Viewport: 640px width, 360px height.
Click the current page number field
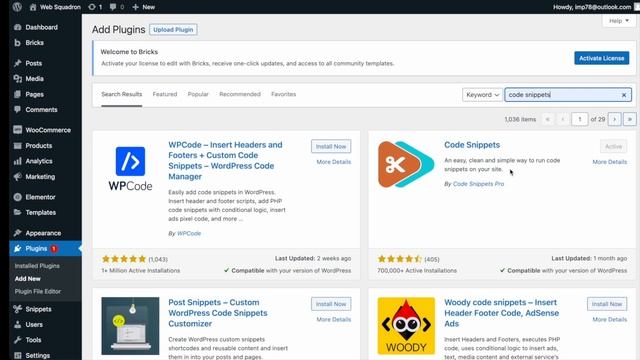click(x=580, y=119)
